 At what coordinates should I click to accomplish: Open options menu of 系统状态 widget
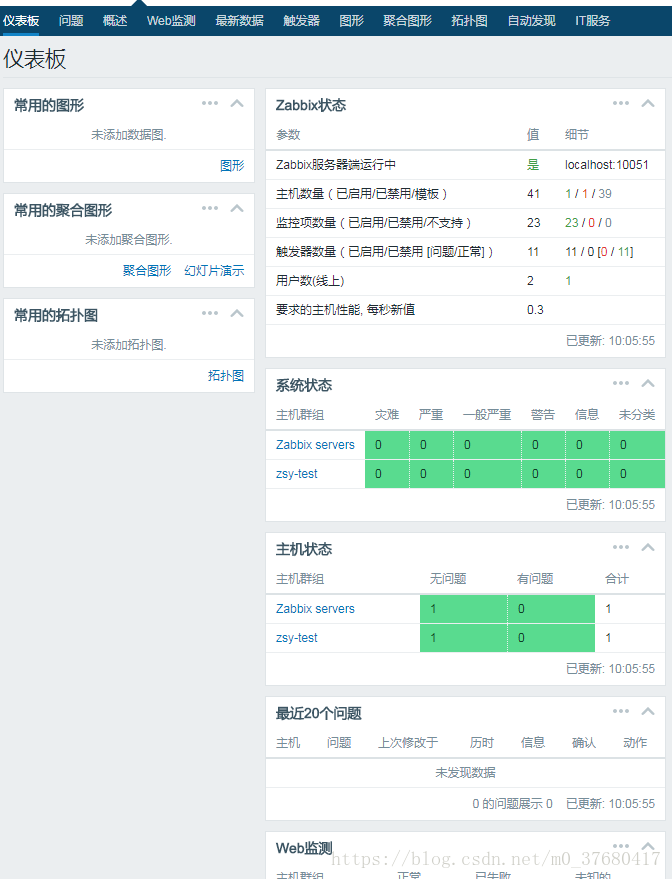tap(621, 383)
